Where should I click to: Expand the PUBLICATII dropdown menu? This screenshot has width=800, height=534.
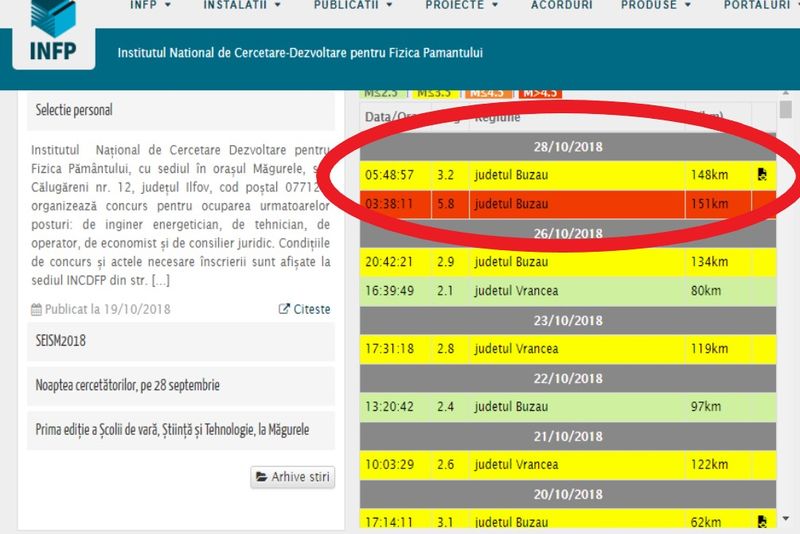(352, 5)
